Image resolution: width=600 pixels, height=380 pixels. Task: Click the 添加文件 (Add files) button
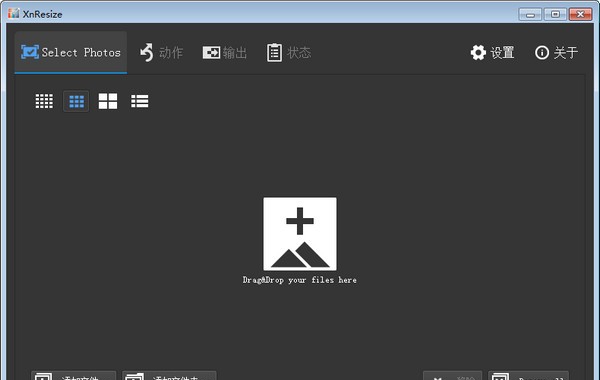[x=73, y=376]
